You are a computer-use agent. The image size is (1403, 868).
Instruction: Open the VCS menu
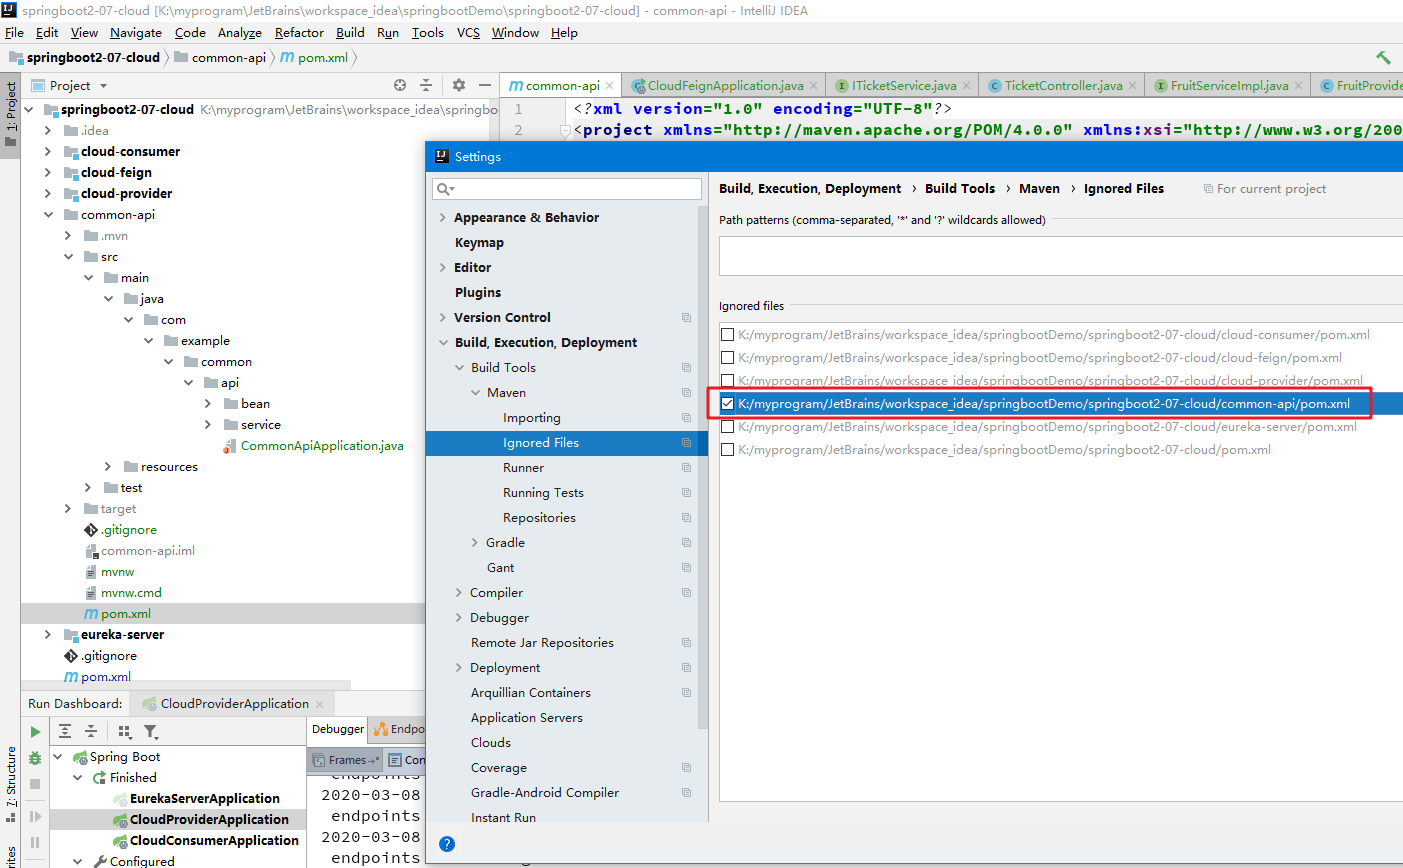click(x=468, y=32)
